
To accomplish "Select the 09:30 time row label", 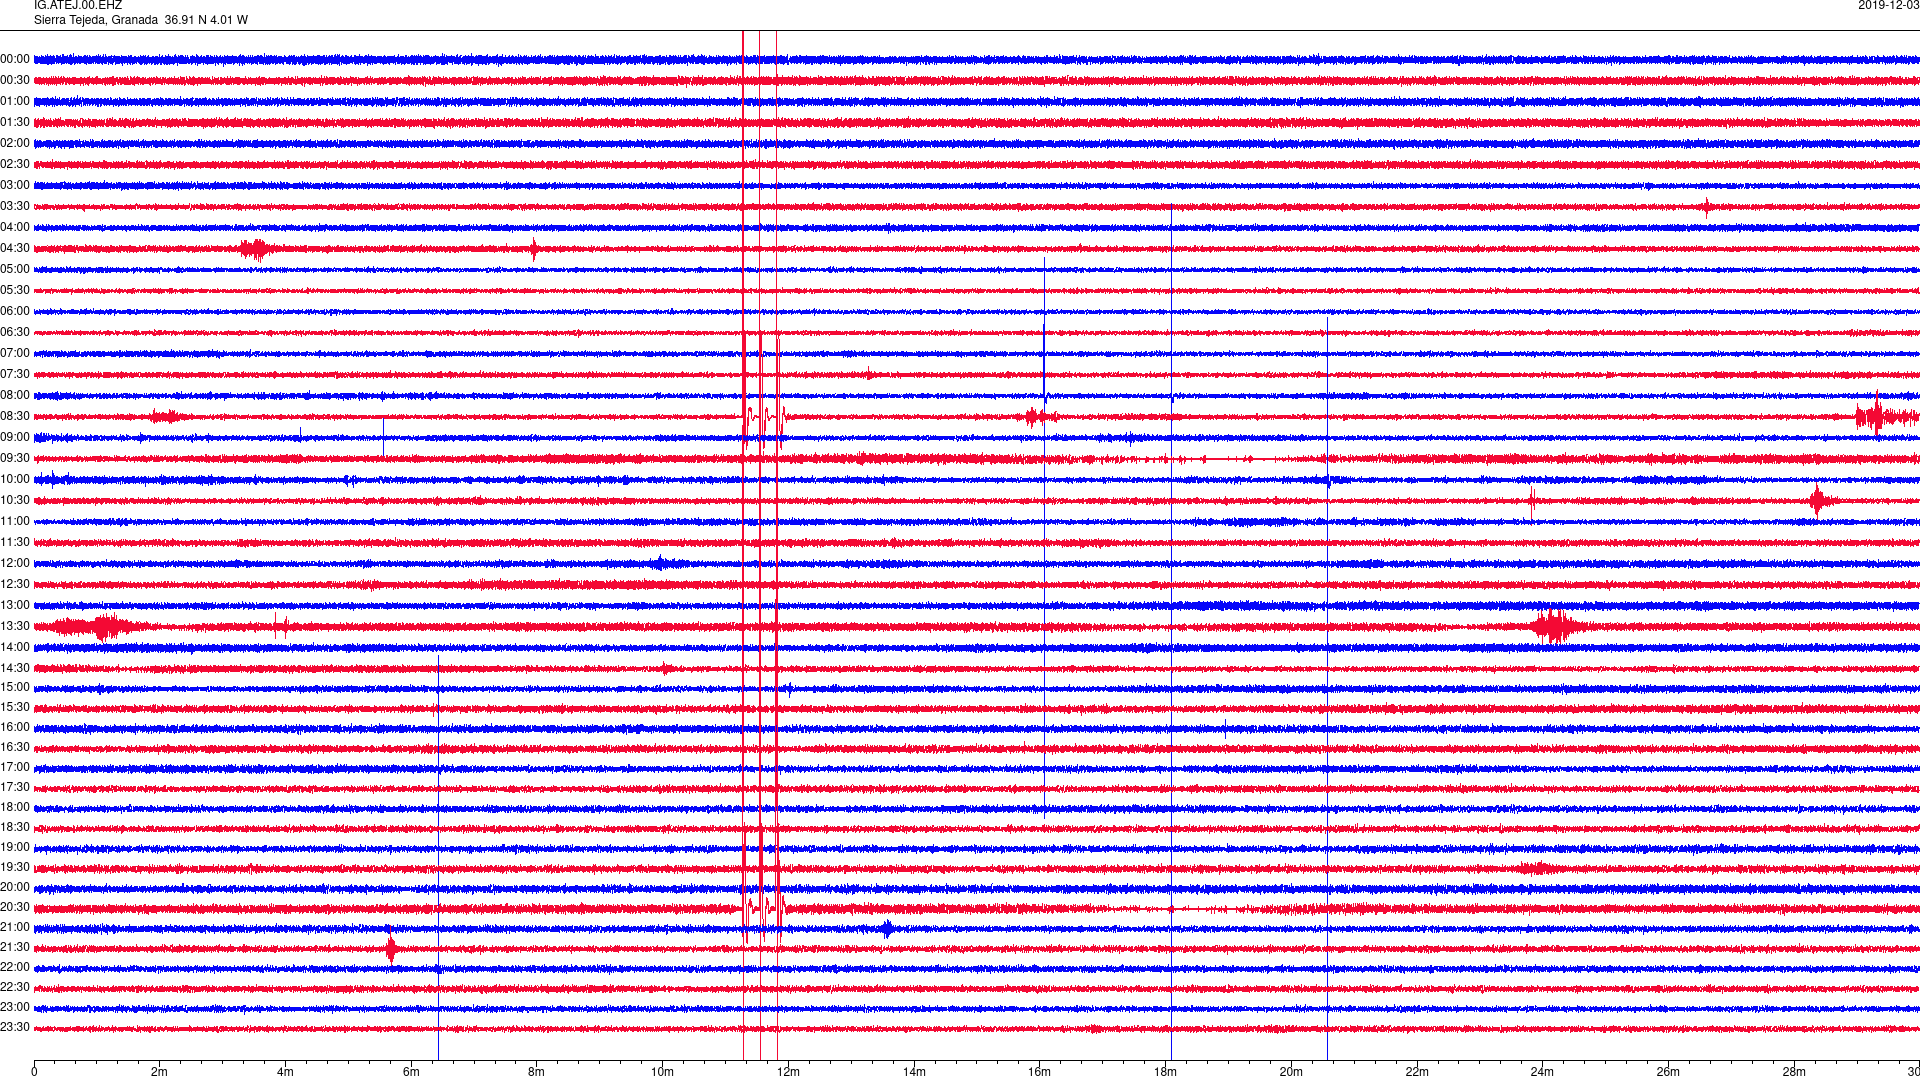I will point(15,459).
